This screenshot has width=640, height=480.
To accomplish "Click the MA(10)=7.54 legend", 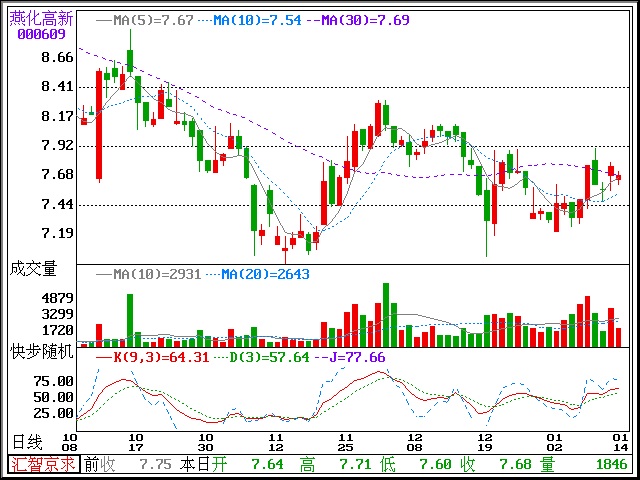I will point(249,20).
